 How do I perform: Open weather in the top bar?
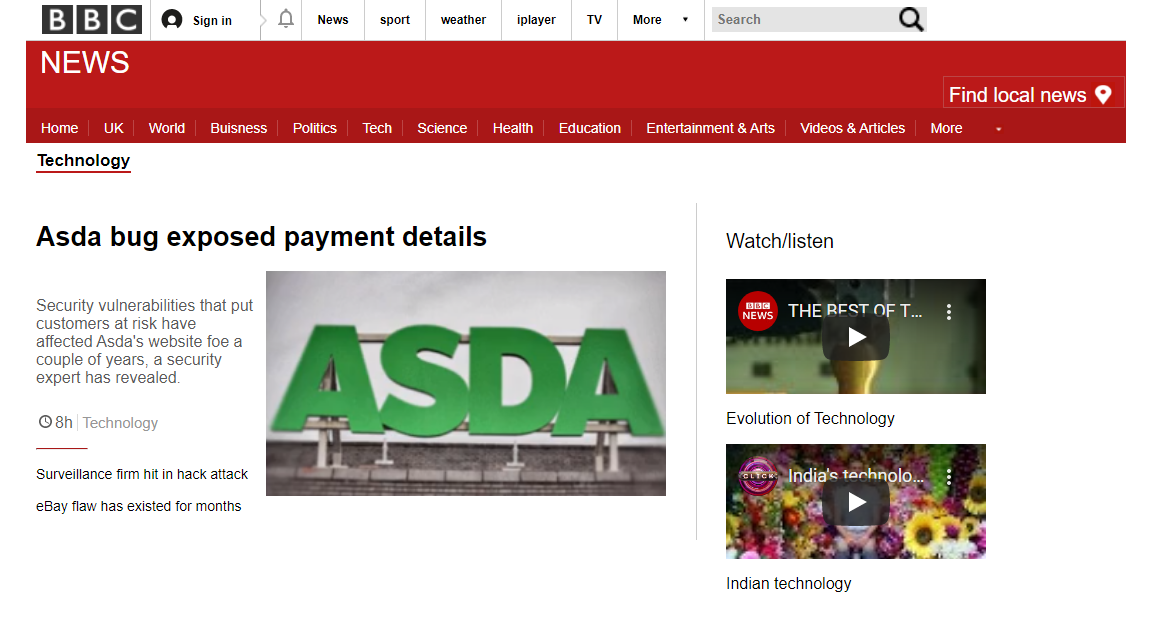(x=463, y=20)
